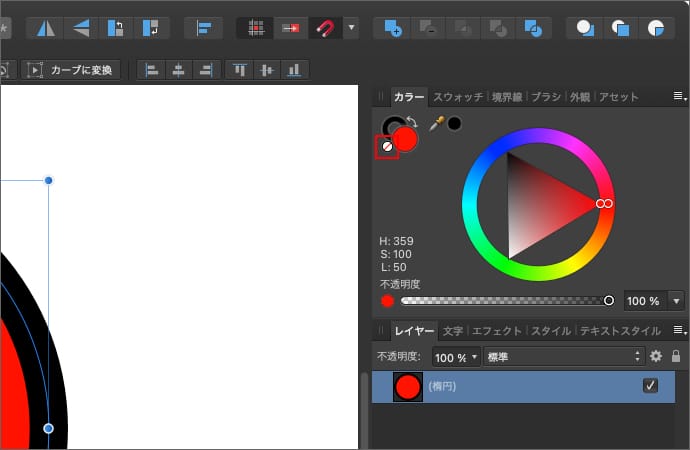Toggle the force pixel alignment icon

tap(256, 28)
